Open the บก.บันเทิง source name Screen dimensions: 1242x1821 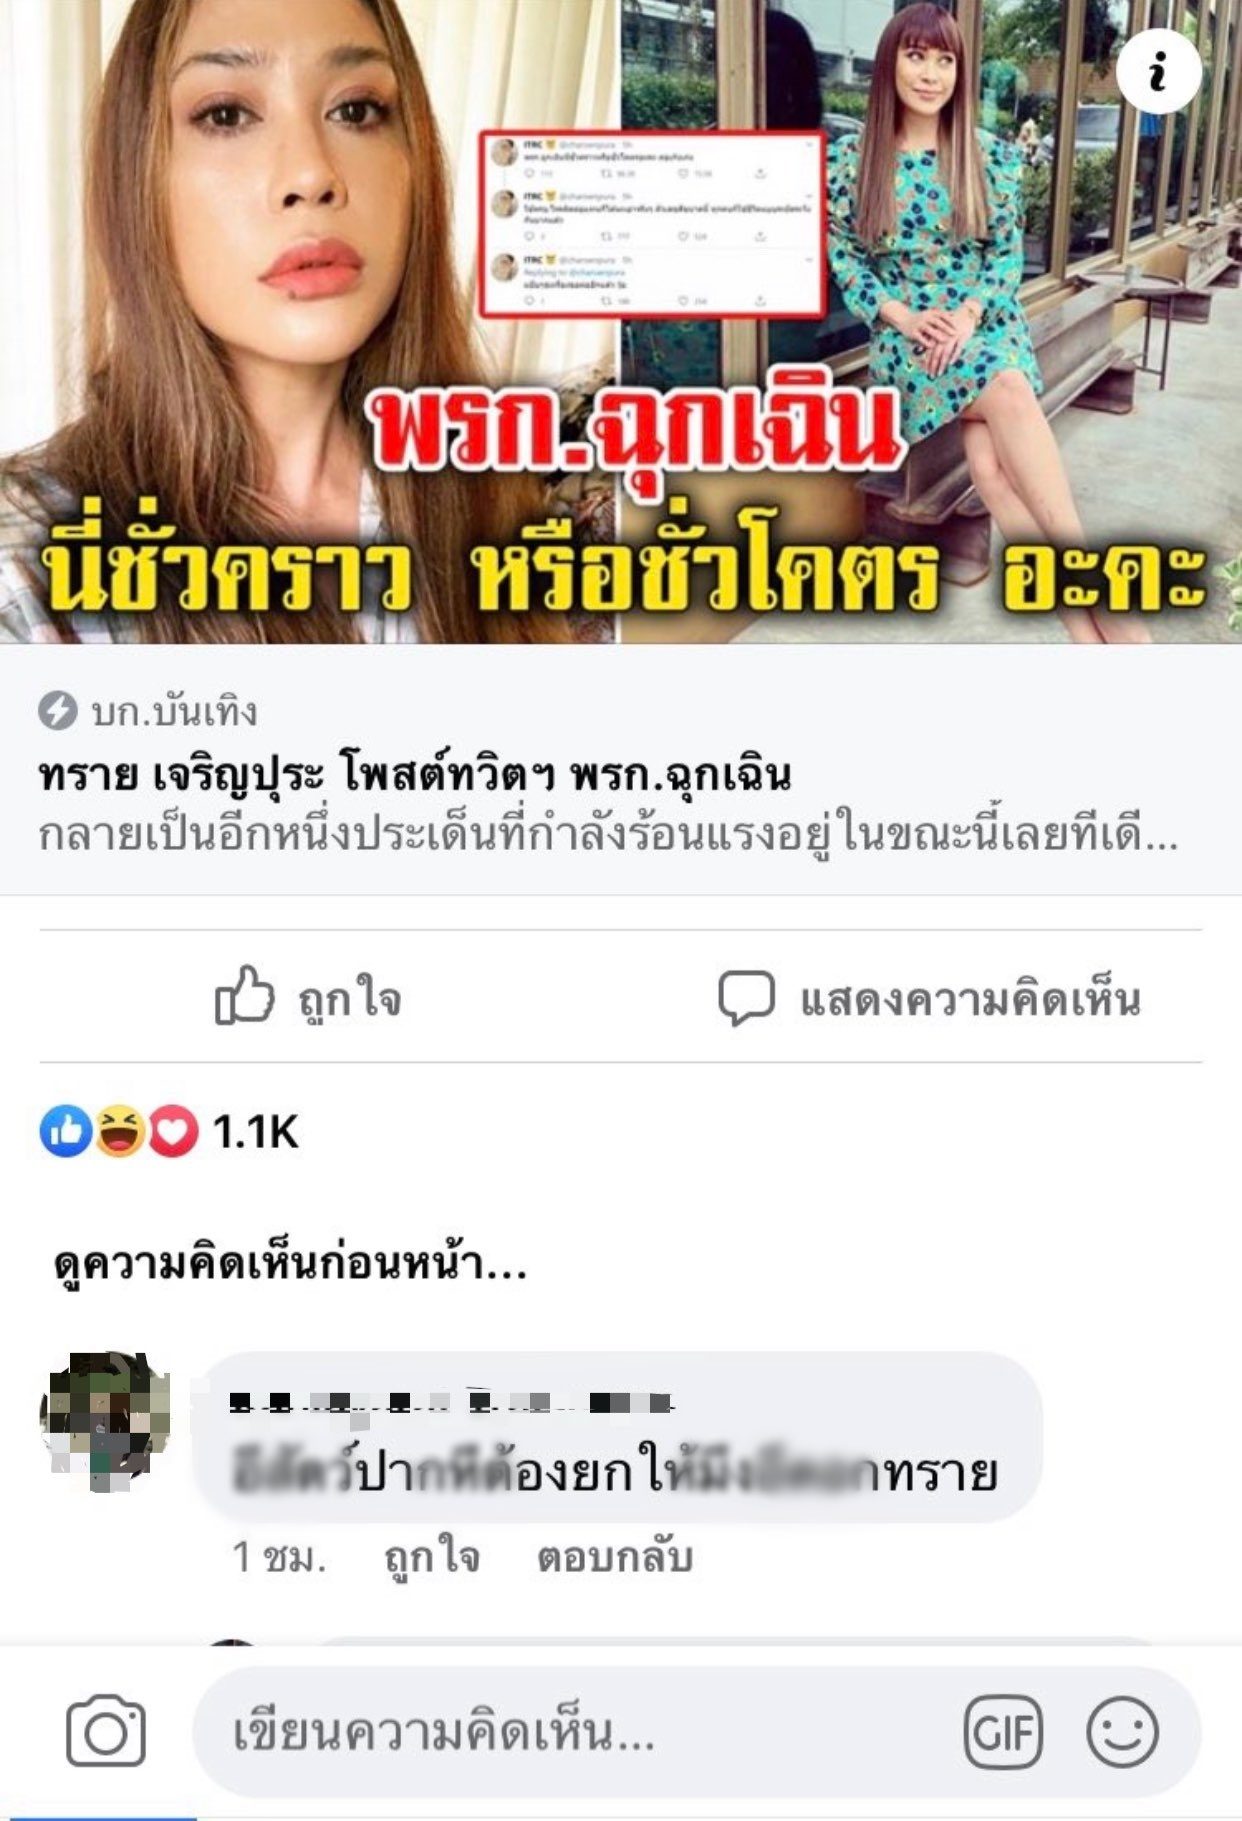174,712
